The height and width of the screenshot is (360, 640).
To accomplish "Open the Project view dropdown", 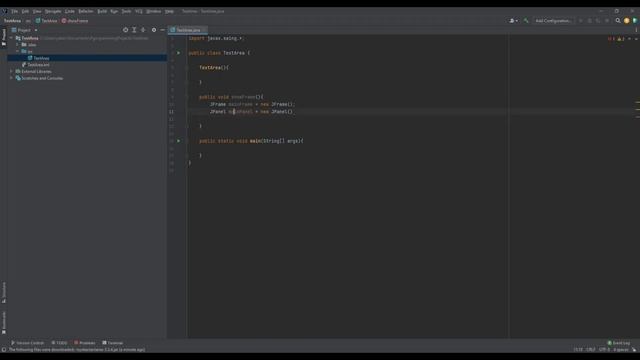I will (x=24, y=30).
